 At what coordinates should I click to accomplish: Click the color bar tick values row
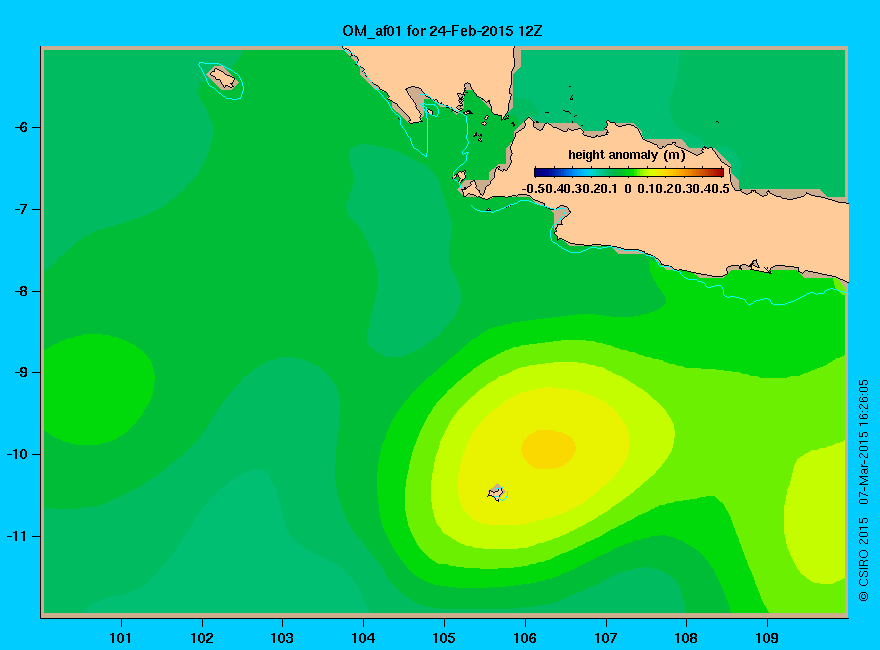pyautogui.click(x=626, y=189)
